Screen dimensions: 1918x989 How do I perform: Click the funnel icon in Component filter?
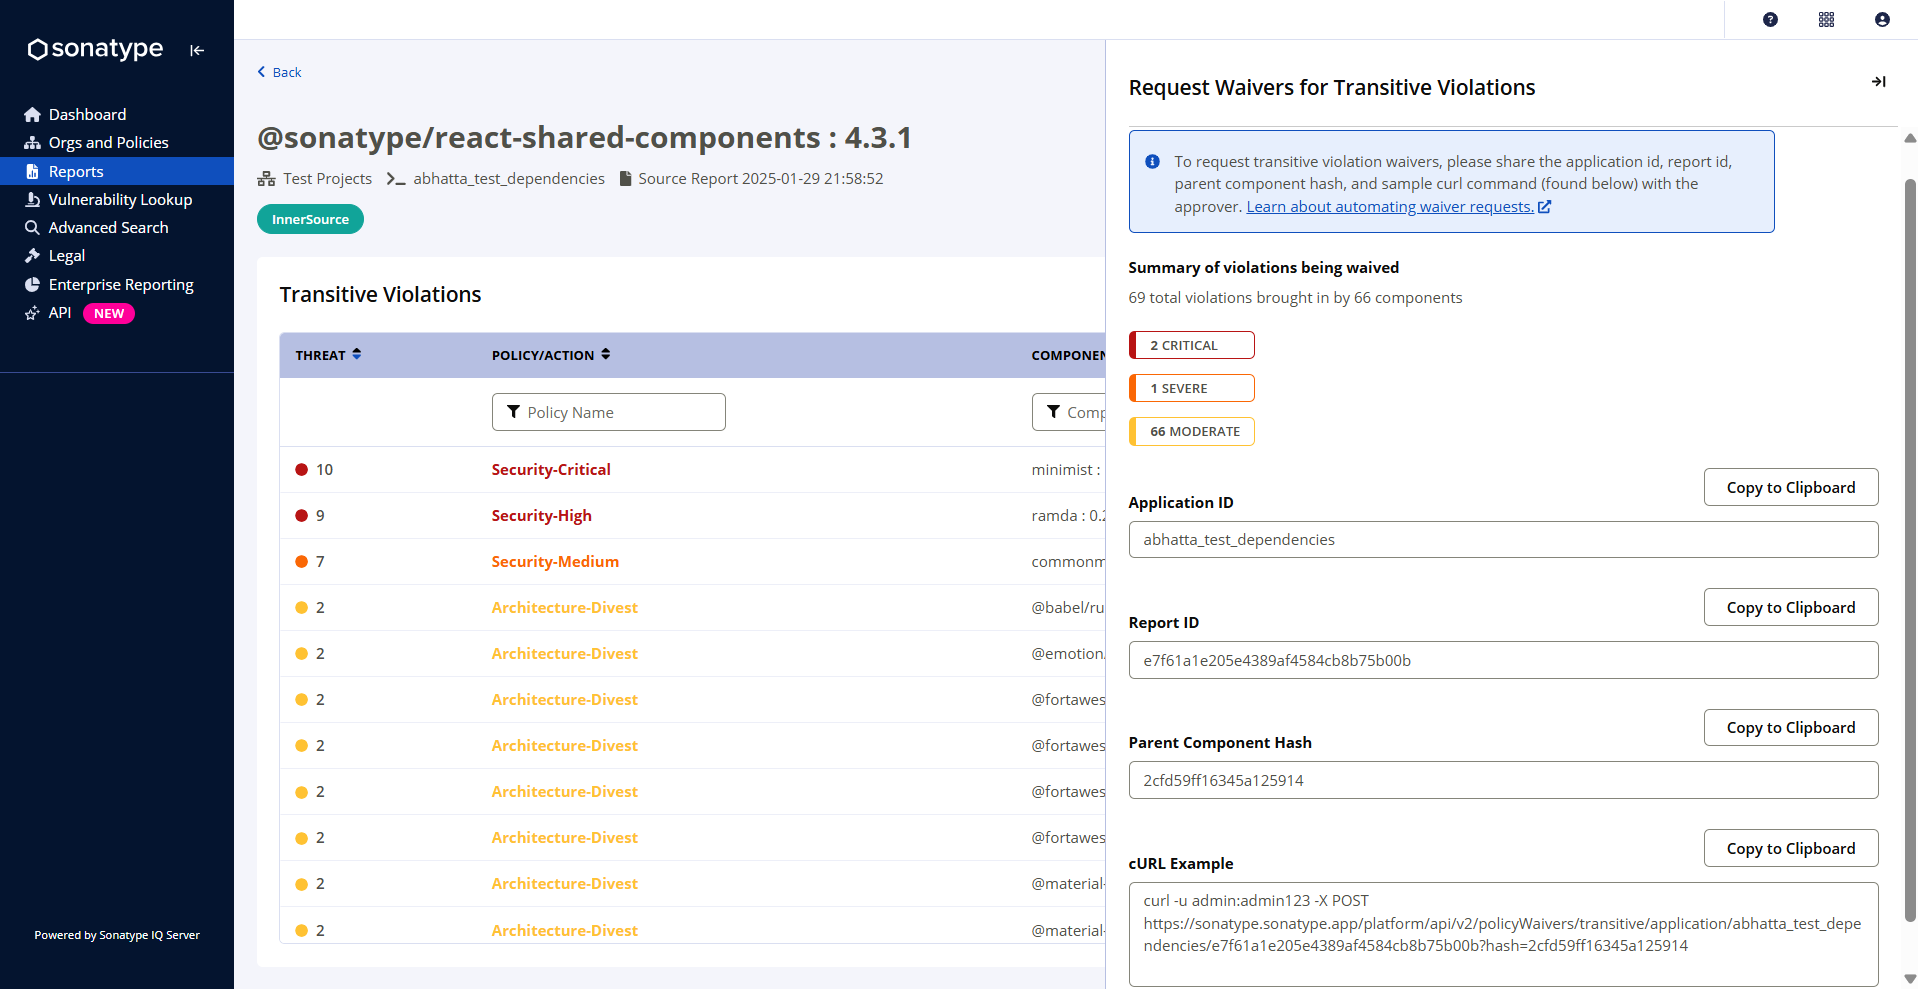[x=1053, y=412]
